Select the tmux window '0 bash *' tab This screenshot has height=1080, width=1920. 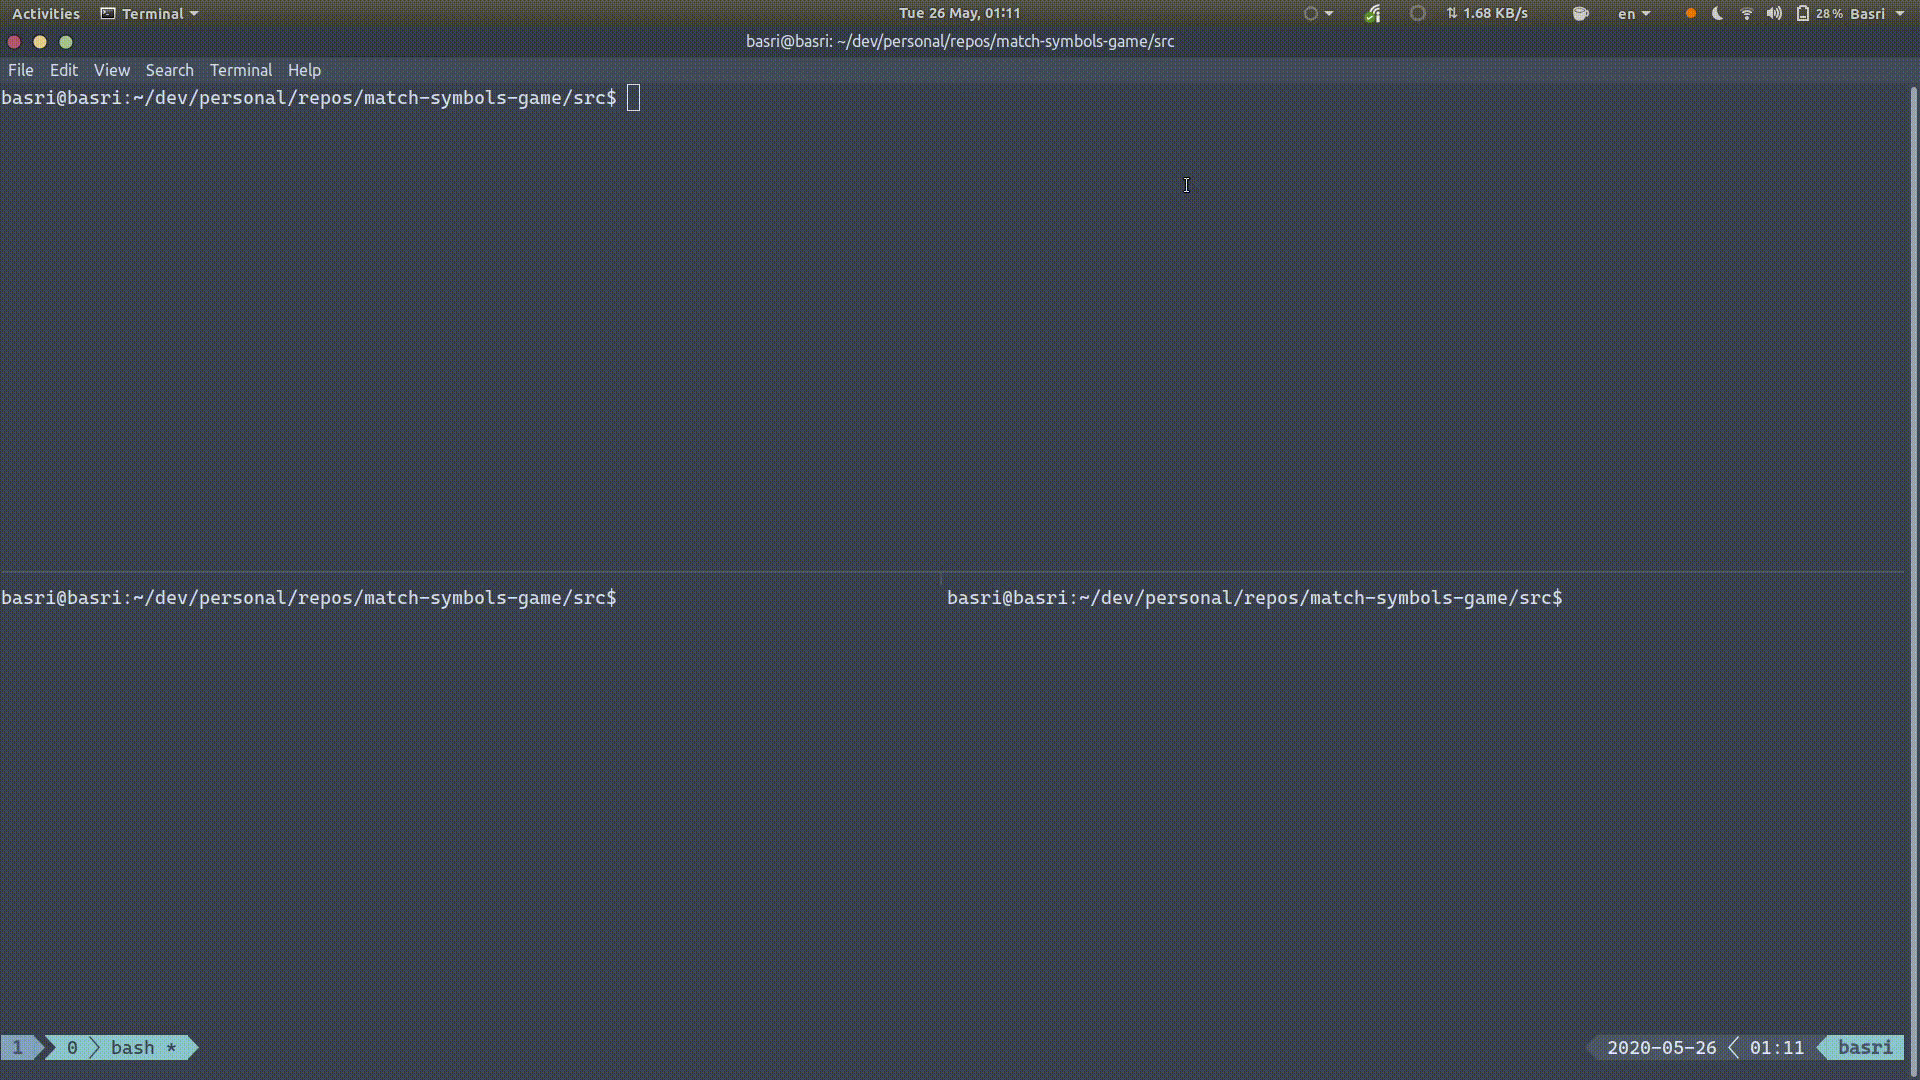122,1047
